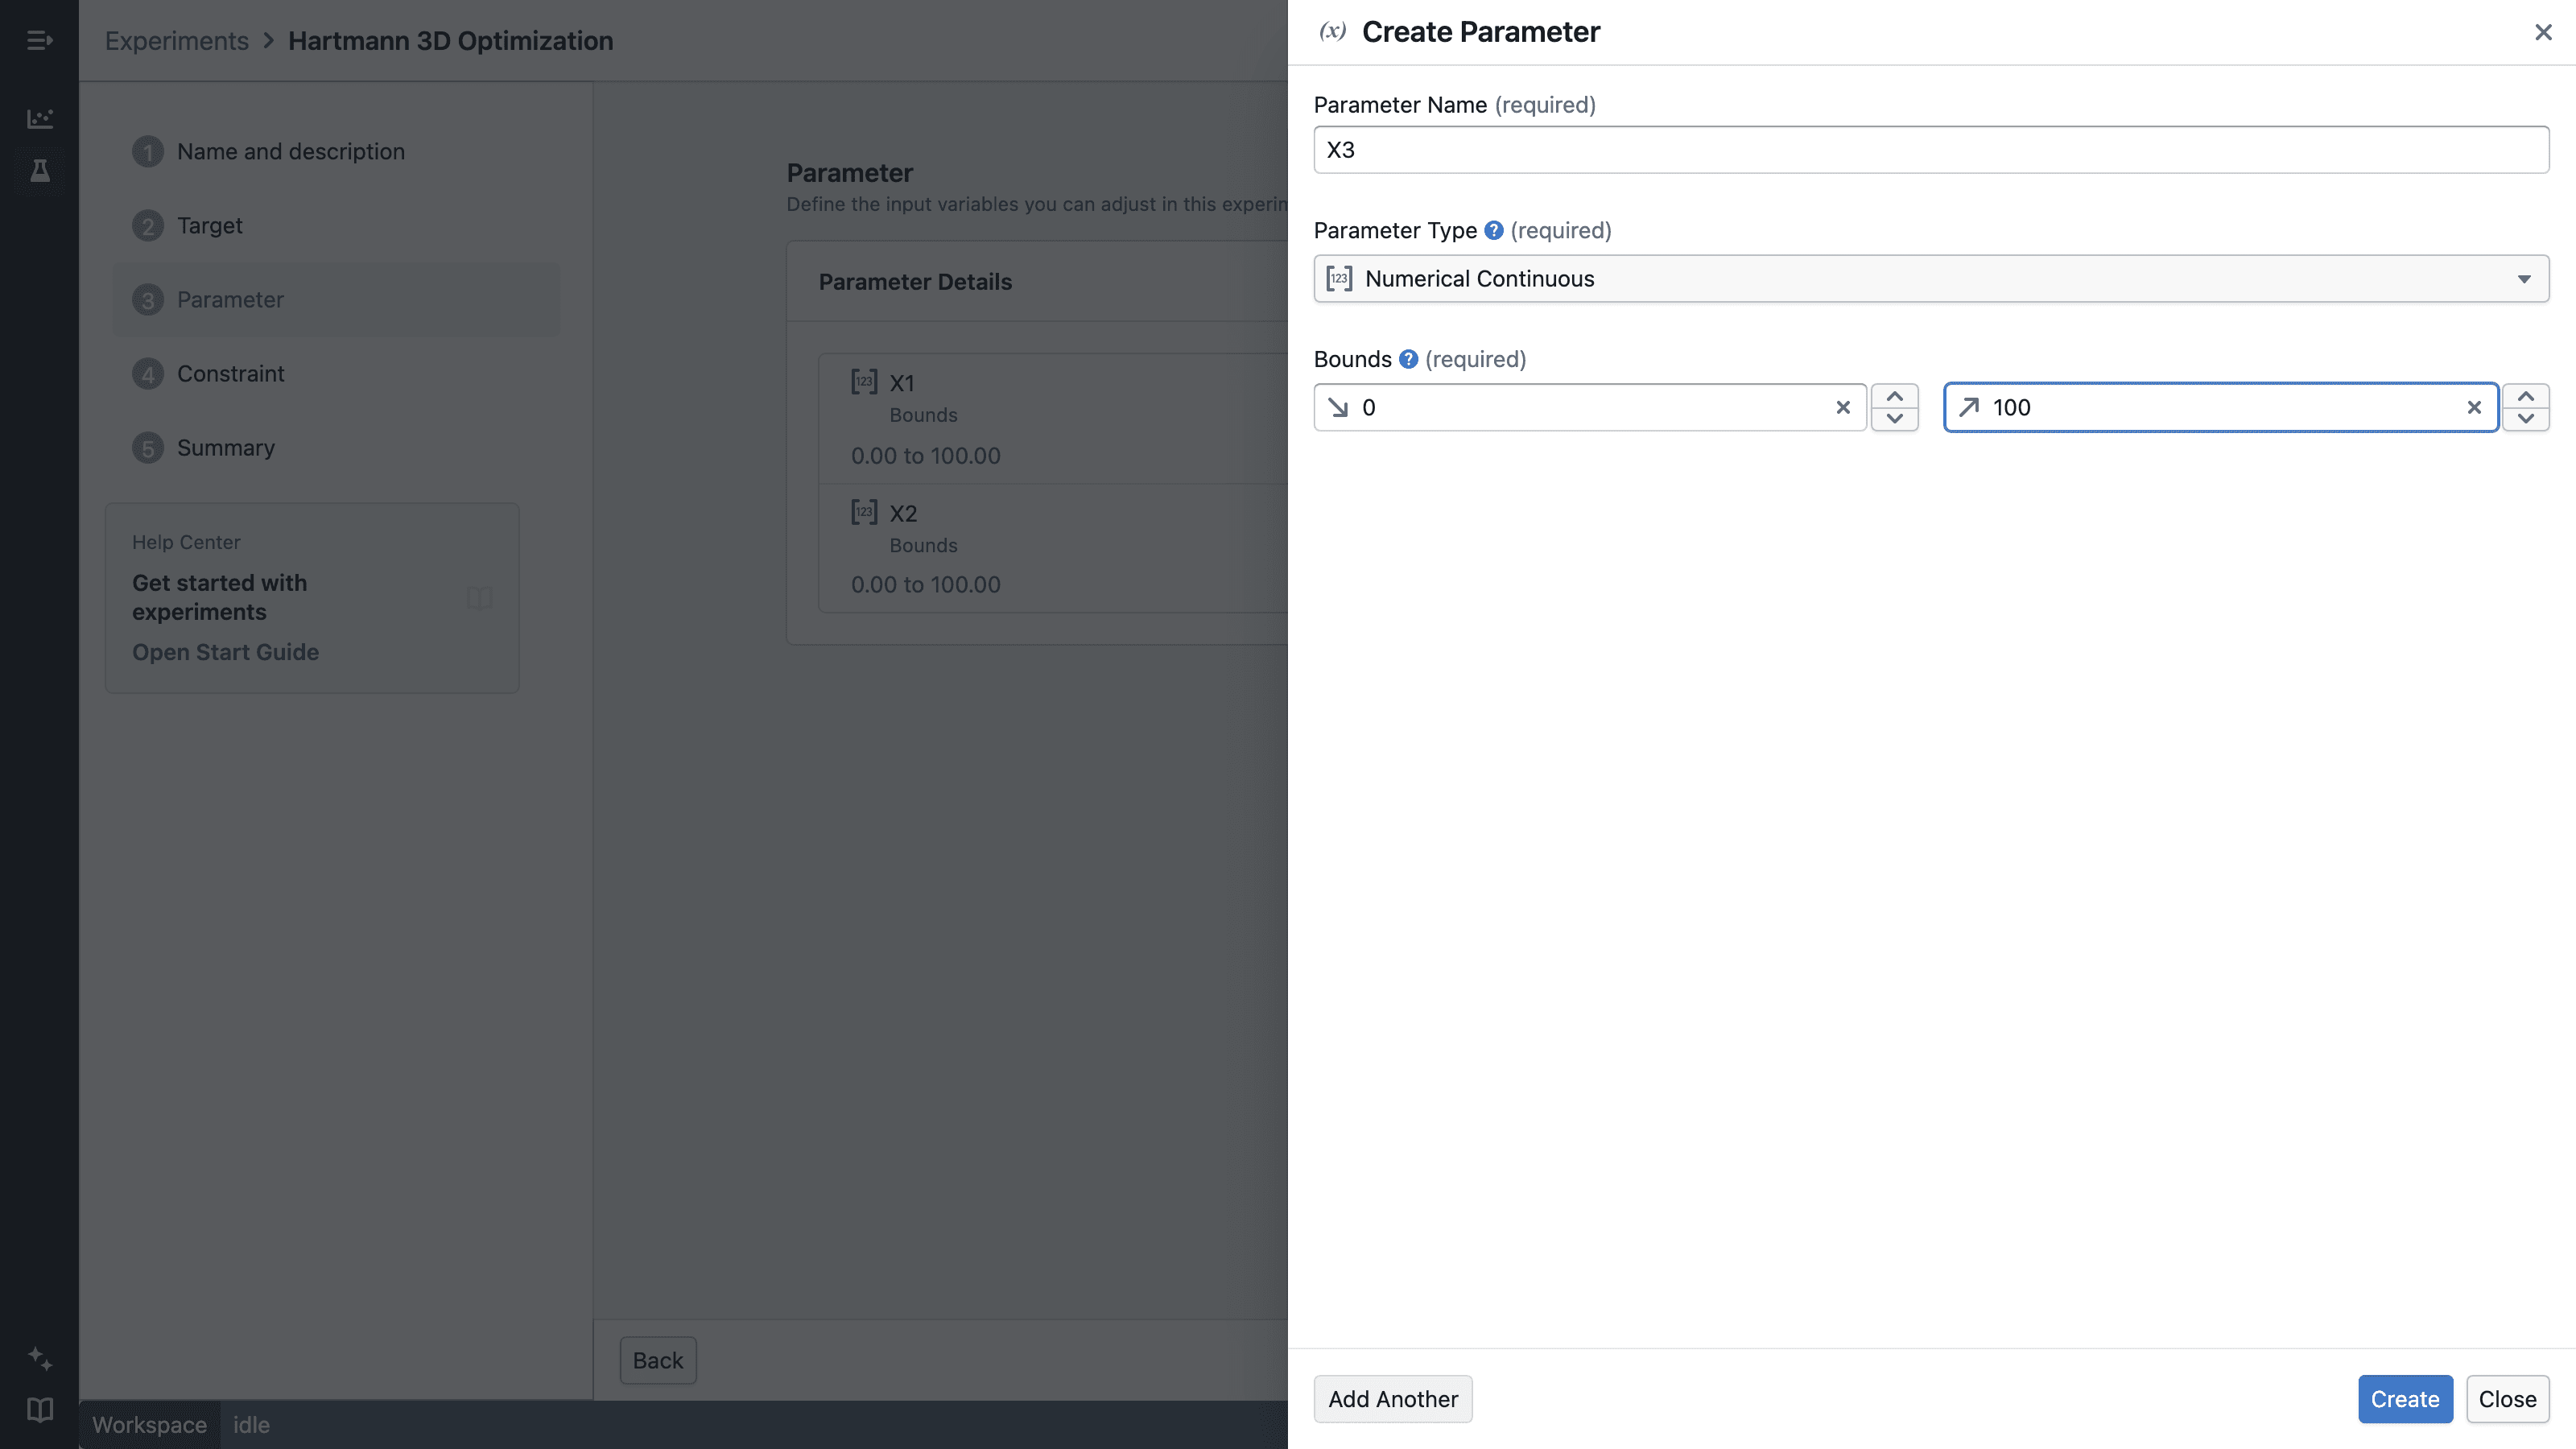Open the Start Guide link
The image size is (2576, 1449).
pos(225,652)
